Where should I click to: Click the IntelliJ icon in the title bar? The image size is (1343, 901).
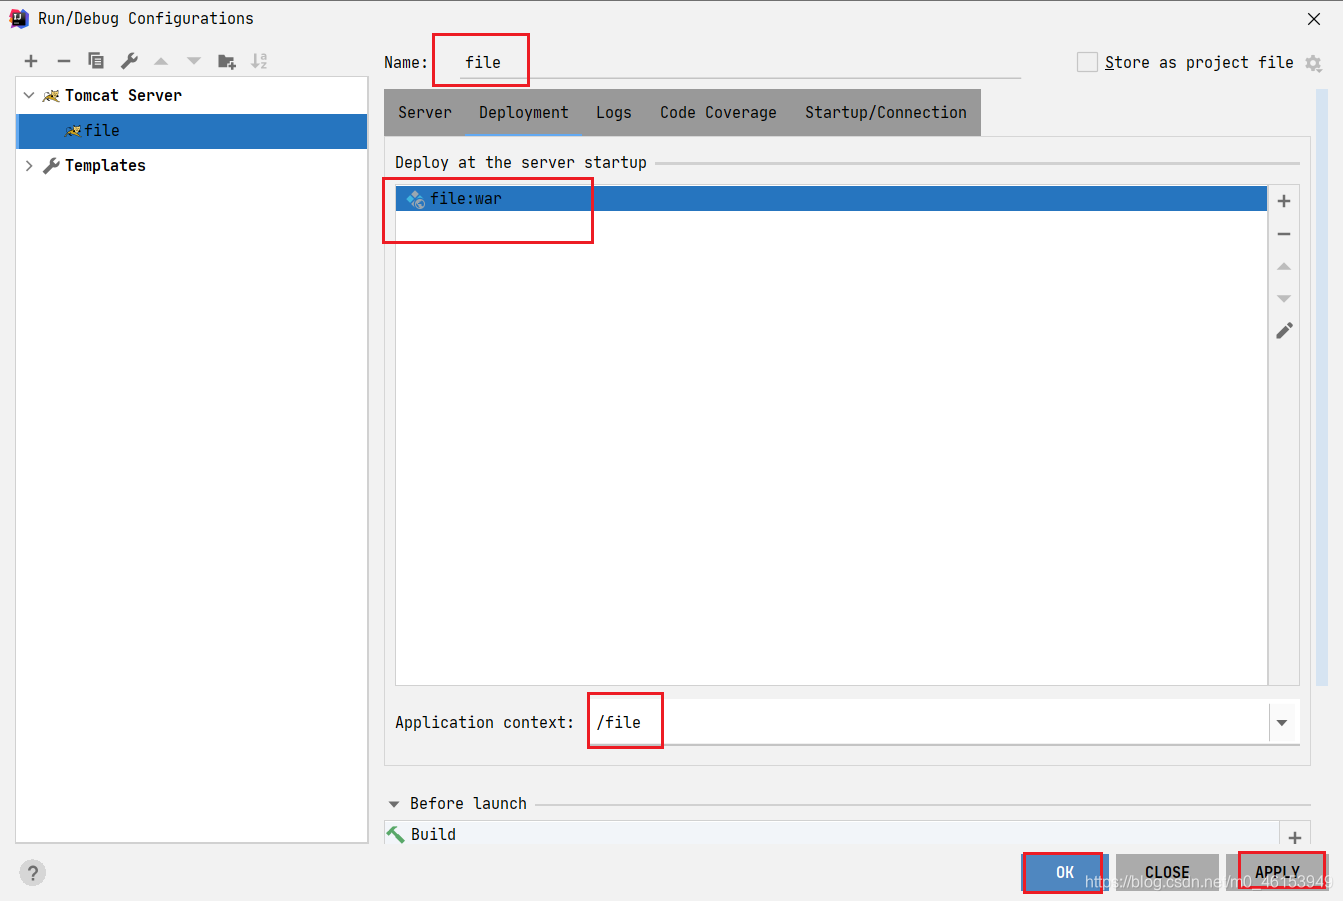[19, 18]
